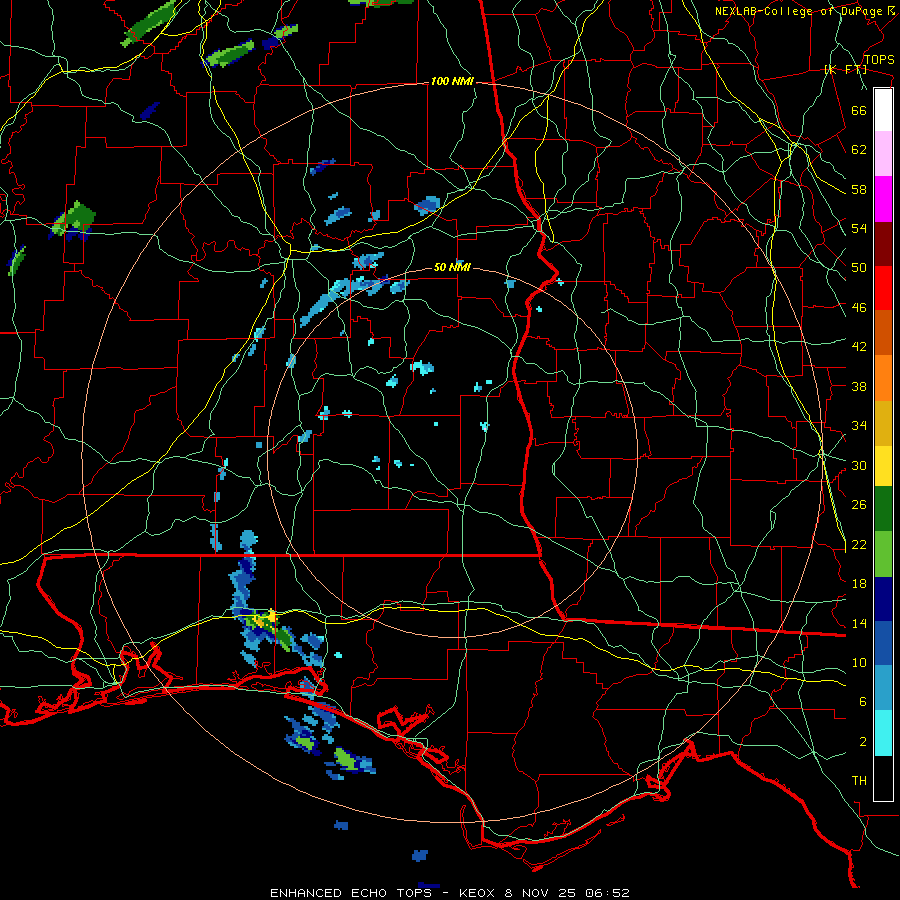Click the black TH legend swatch
This screenshot has height=900, width=900.
pos(883,778)
